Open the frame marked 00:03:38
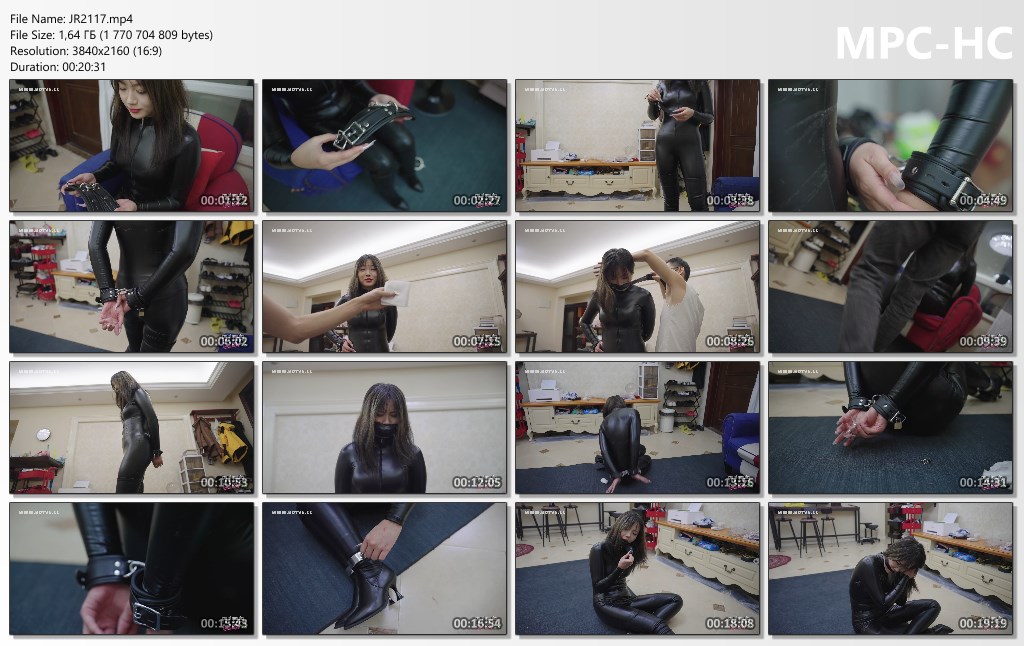 638,146
